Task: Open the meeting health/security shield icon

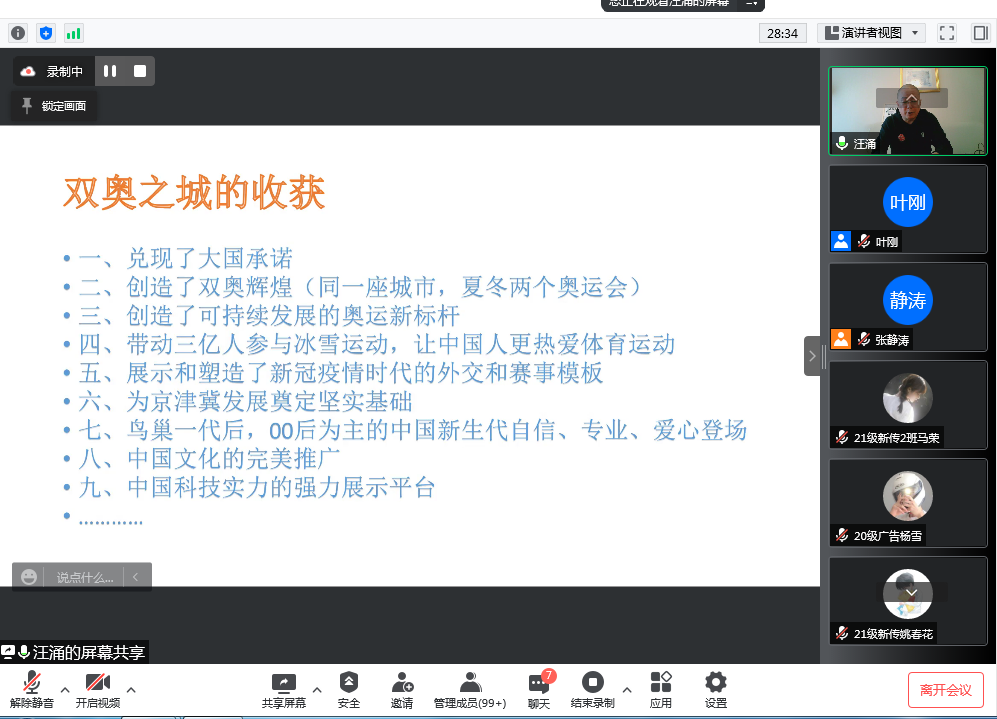Action: (45, 32)
